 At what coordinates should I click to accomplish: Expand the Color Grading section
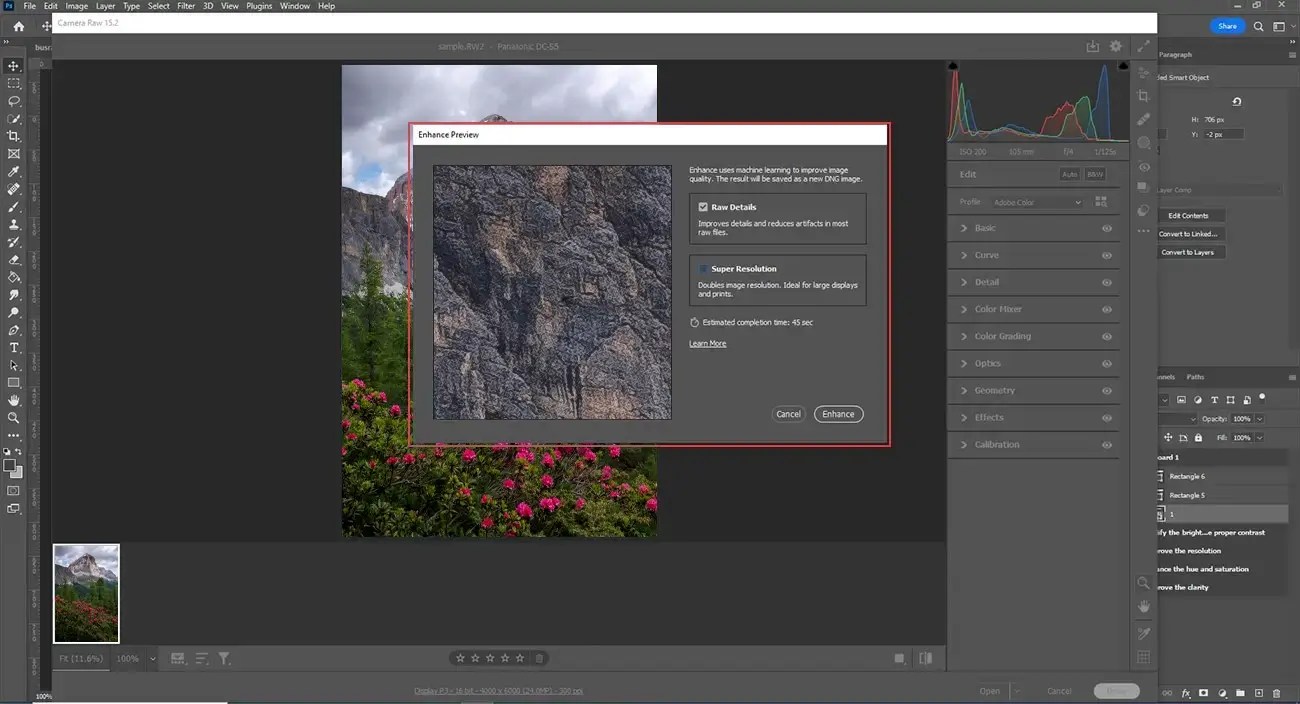[1000, 336]
